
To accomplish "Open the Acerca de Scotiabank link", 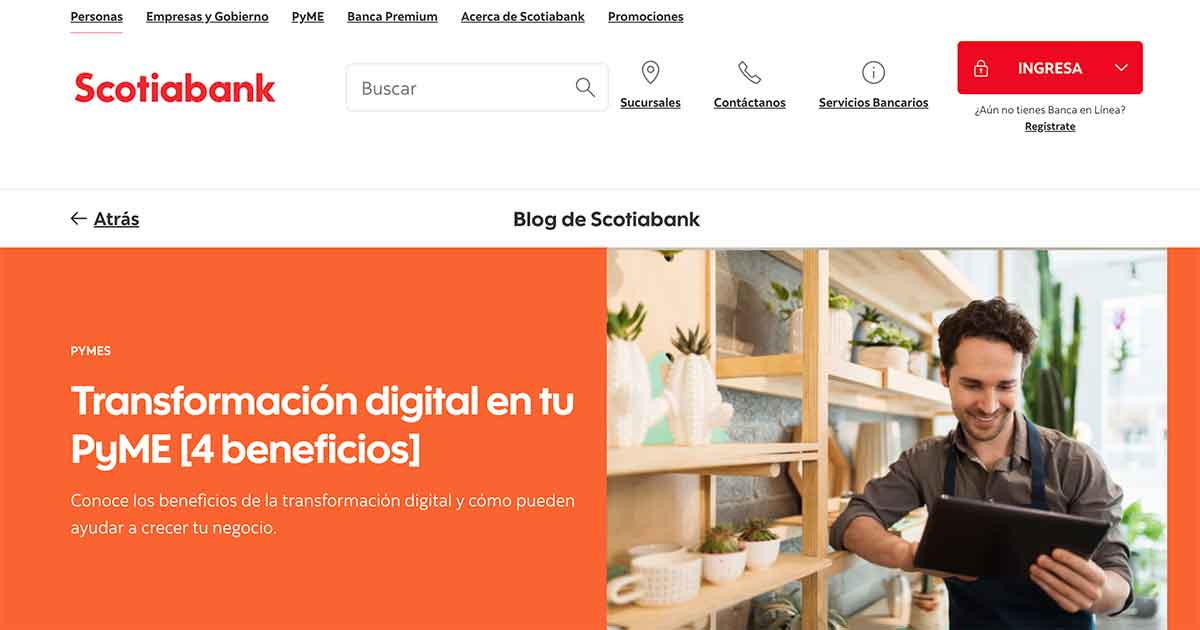I will 523,17.
